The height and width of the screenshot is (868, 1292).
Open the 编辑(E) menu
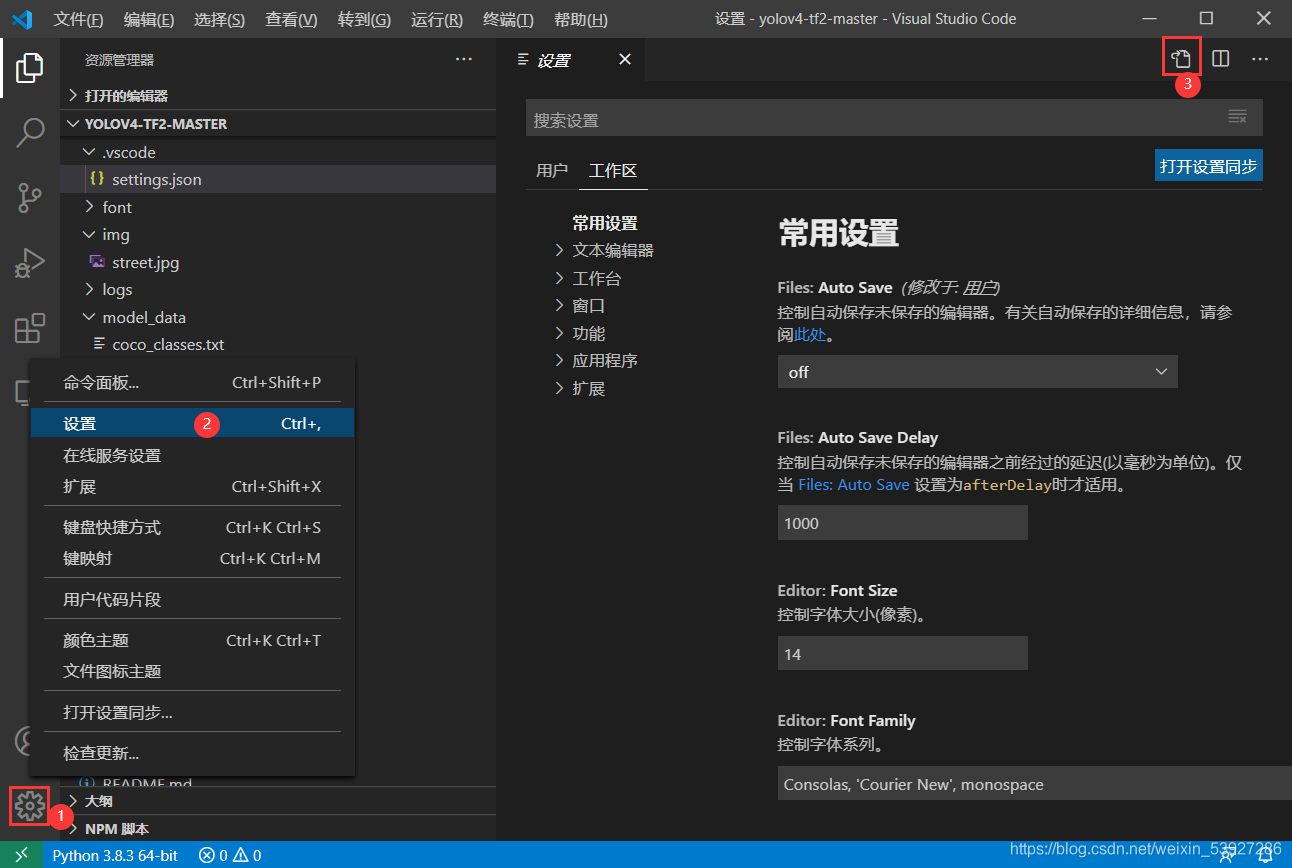(148, 19)
